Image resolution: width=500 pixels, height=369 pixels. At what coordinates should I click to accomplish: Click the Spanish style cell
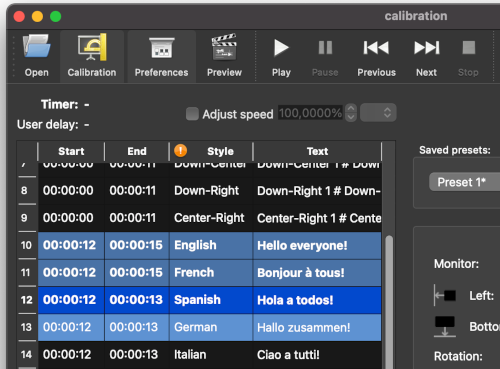pyautogui.click(x=211, y=300)
